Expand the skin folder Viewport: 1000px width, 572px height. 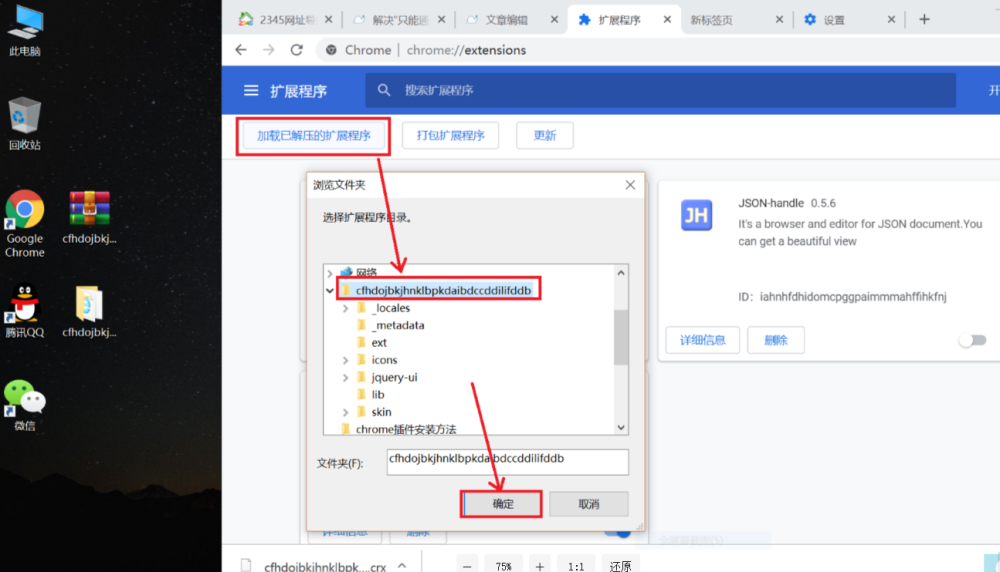tap(346, 412)
